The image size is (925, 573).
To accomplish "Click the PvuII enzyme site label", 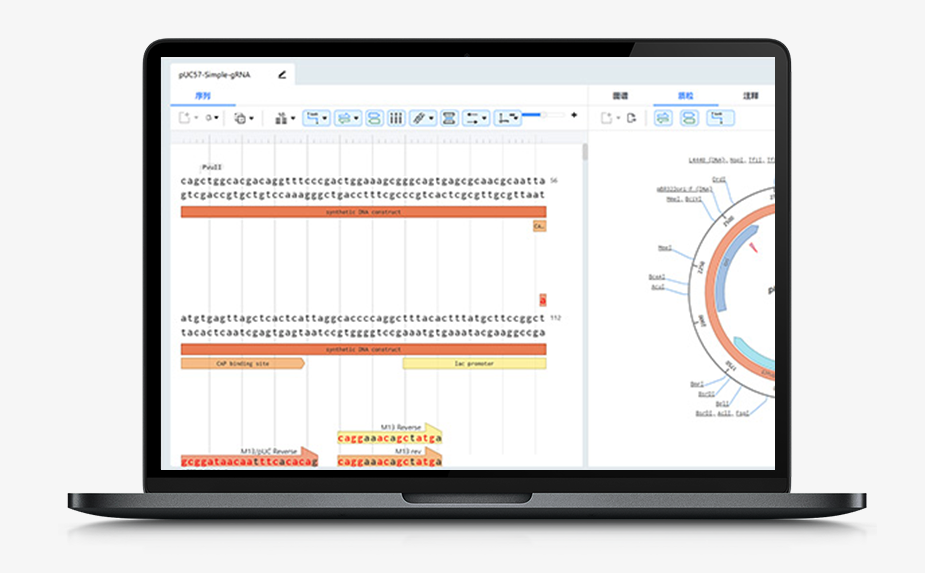I will [212, 167].
